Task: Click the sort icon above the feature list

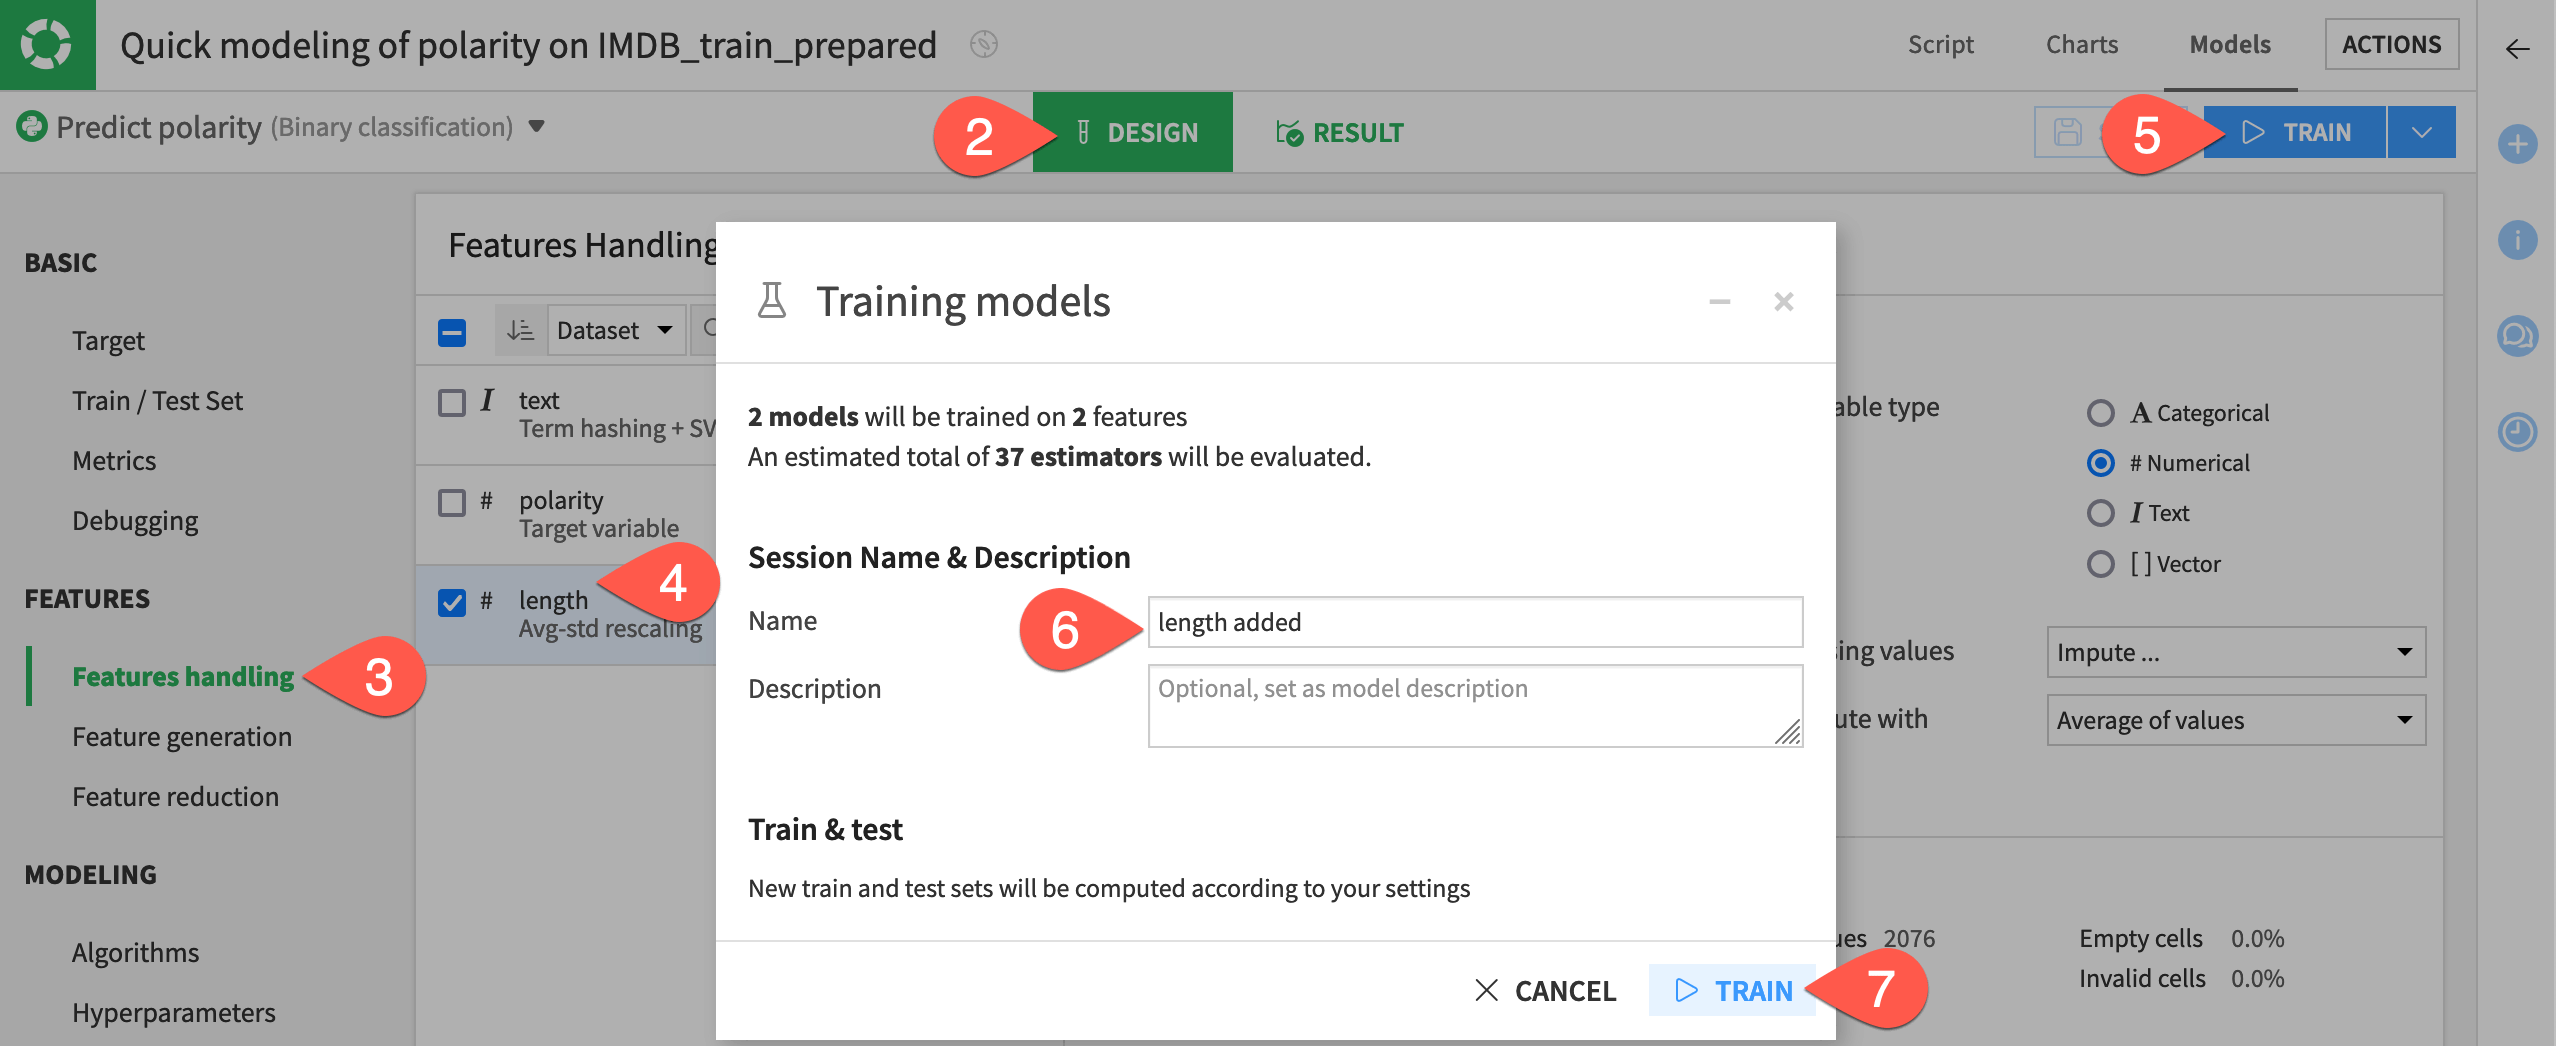Action: [520, 330]
